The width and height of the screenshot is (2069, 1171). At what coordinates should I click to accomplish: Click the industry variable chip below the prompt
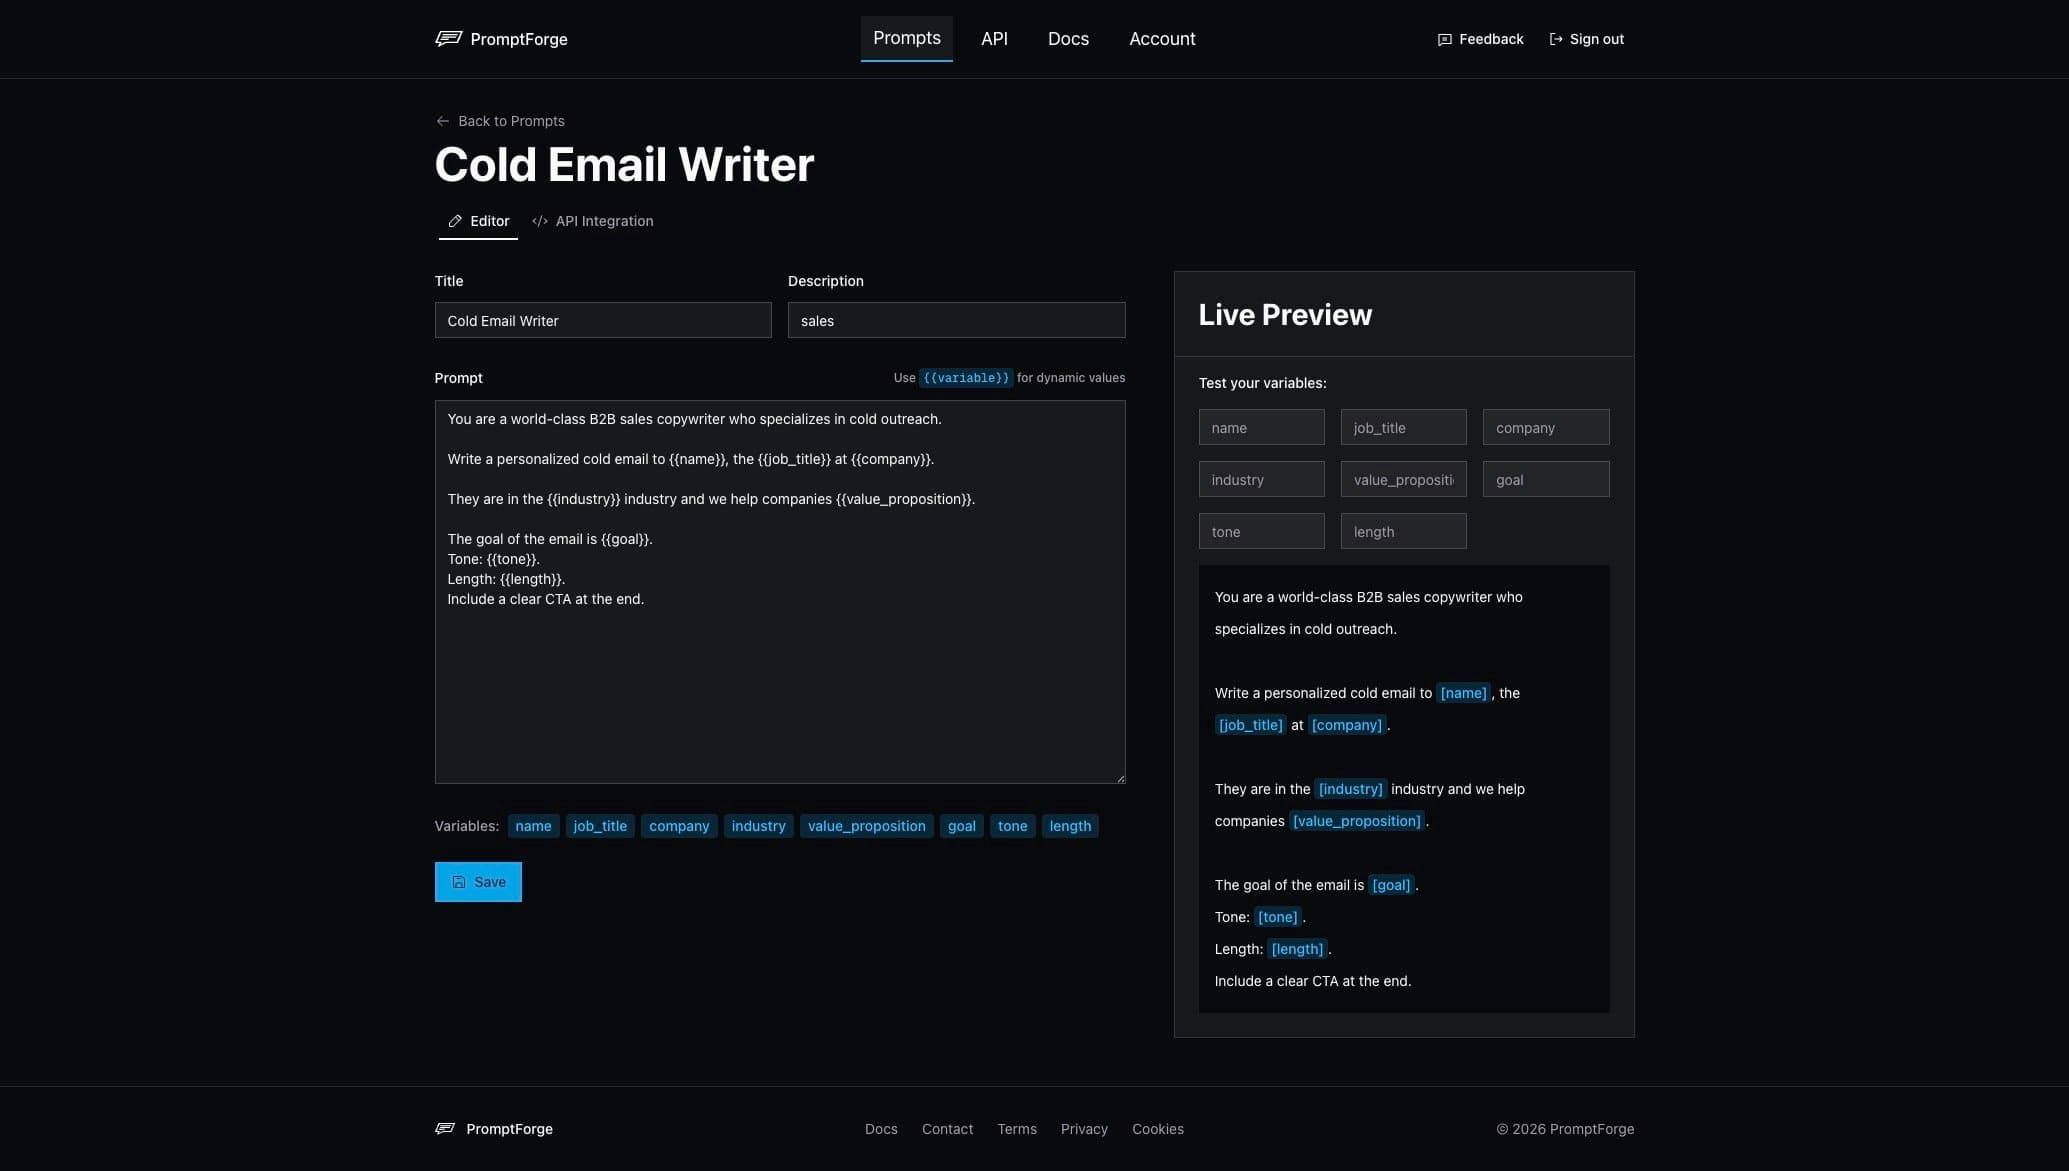[x=758, y=826]
